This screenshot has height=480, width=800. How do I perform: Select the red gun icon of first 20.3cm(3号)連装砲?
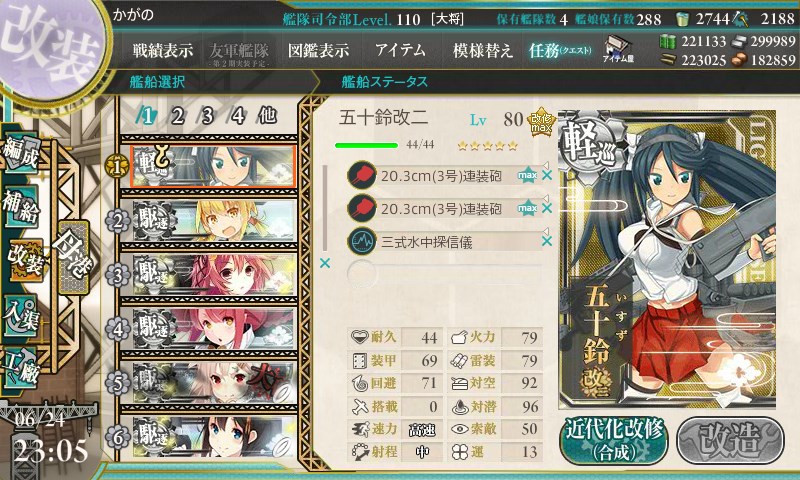tap(361, 175)
